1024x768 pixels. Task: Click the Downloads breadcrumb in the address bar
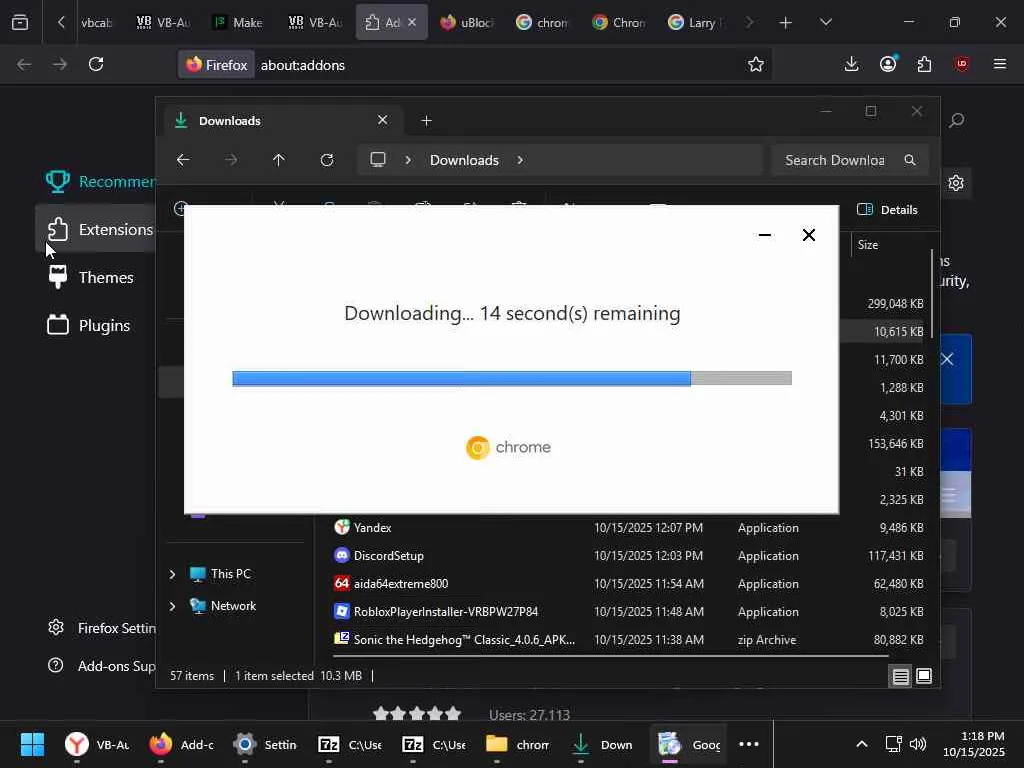click(464, 160)
